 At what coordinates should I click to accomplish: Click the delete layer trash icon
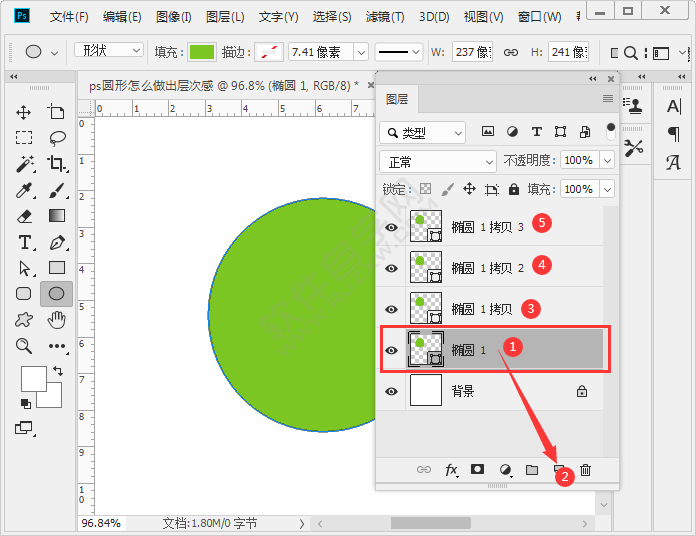[x=586, y=469]
